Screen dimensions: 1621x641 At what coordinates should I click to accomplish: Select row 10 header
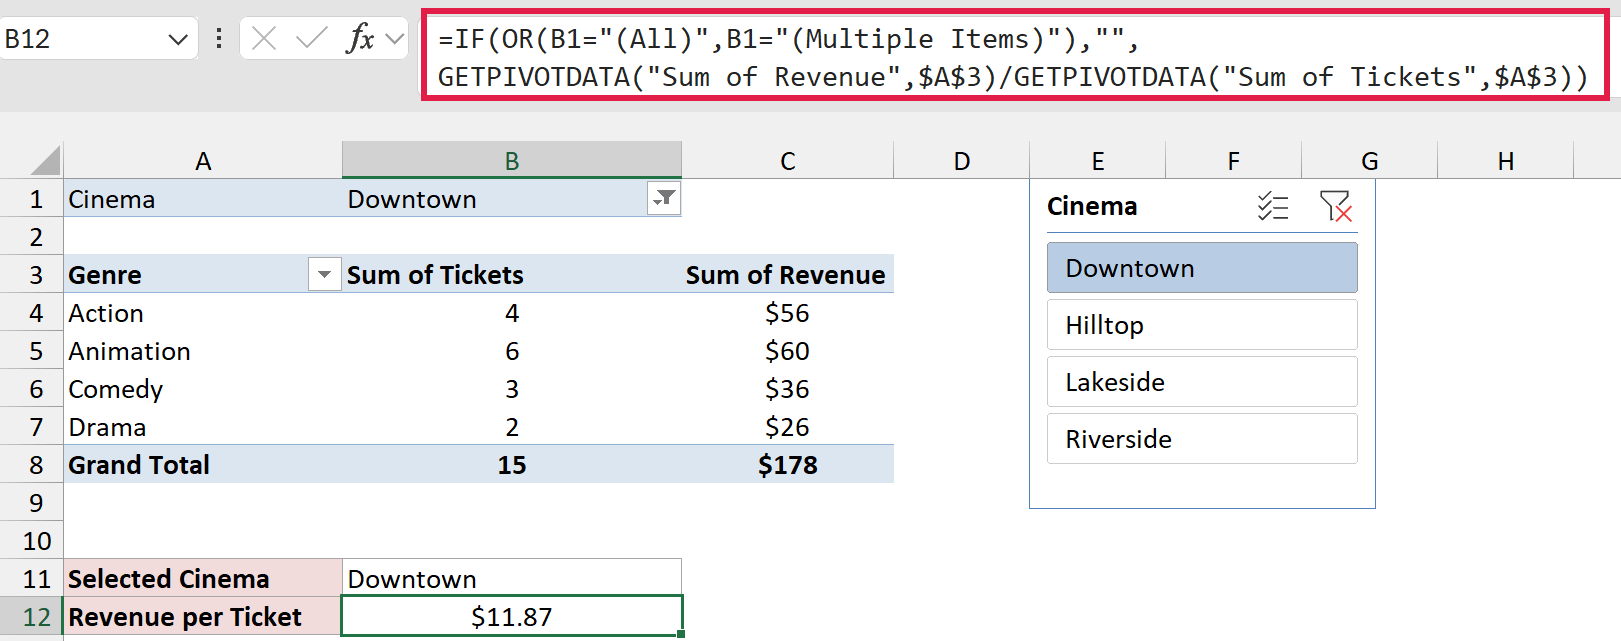click(x=32, y=541)
